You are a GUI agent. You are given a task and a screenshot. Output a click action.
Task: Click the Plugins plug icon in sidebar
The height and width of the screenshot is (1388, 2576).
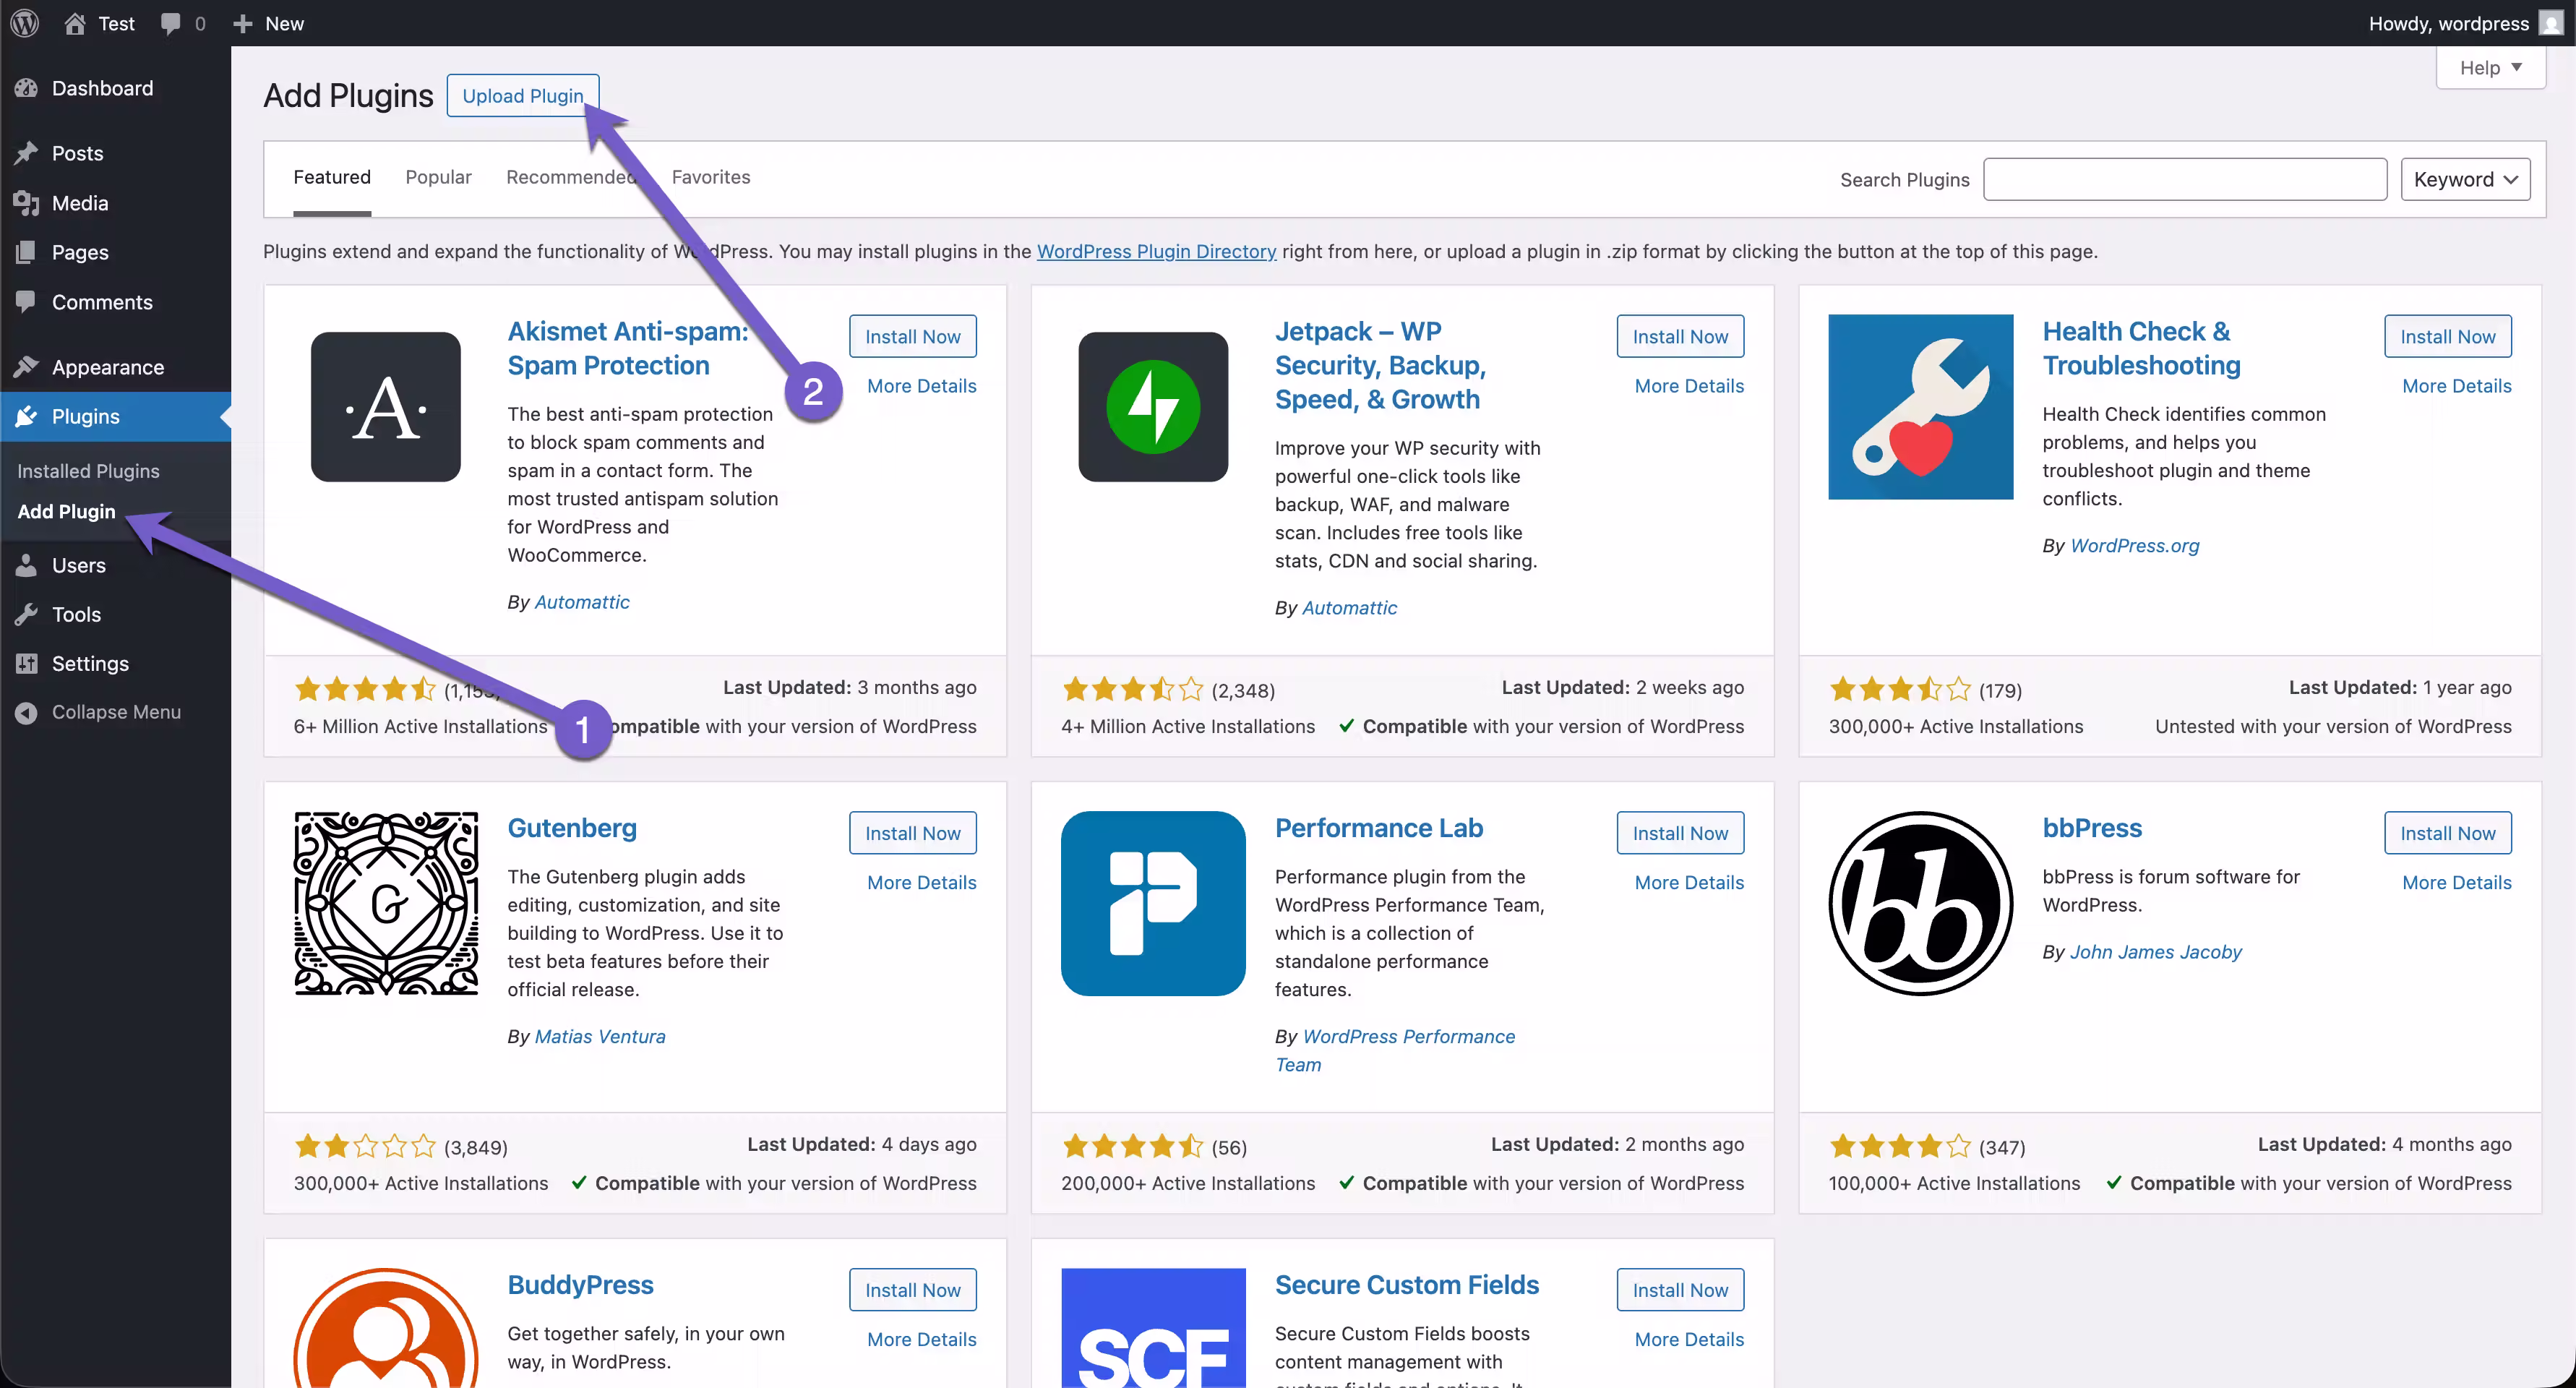pos(27,417)
